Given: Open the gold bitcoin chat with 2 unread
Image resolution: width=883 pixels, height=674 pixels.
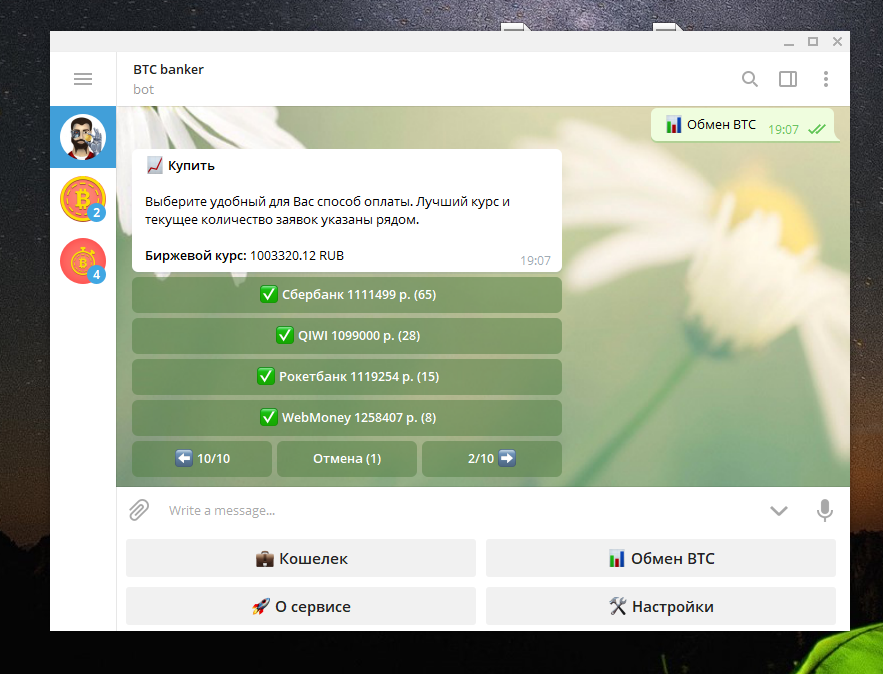Looking at the screenshot, I should (x=83, y=199).
